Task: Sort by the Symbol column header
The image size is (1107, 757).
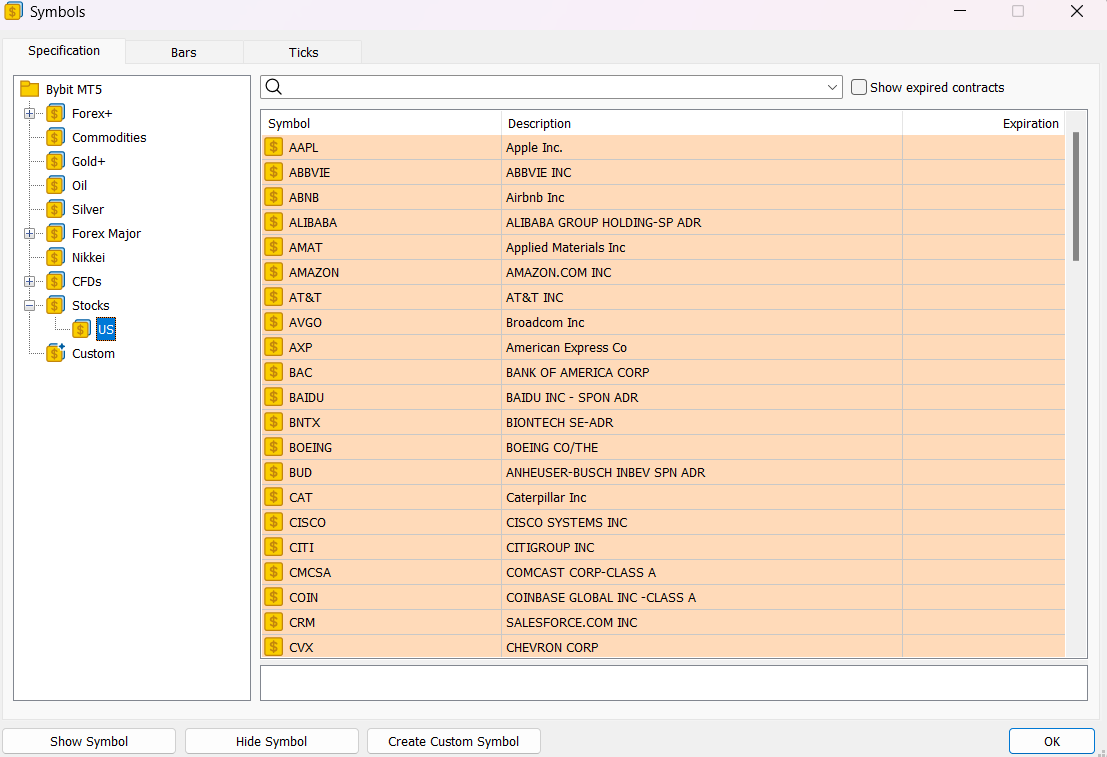Action: 381,123
